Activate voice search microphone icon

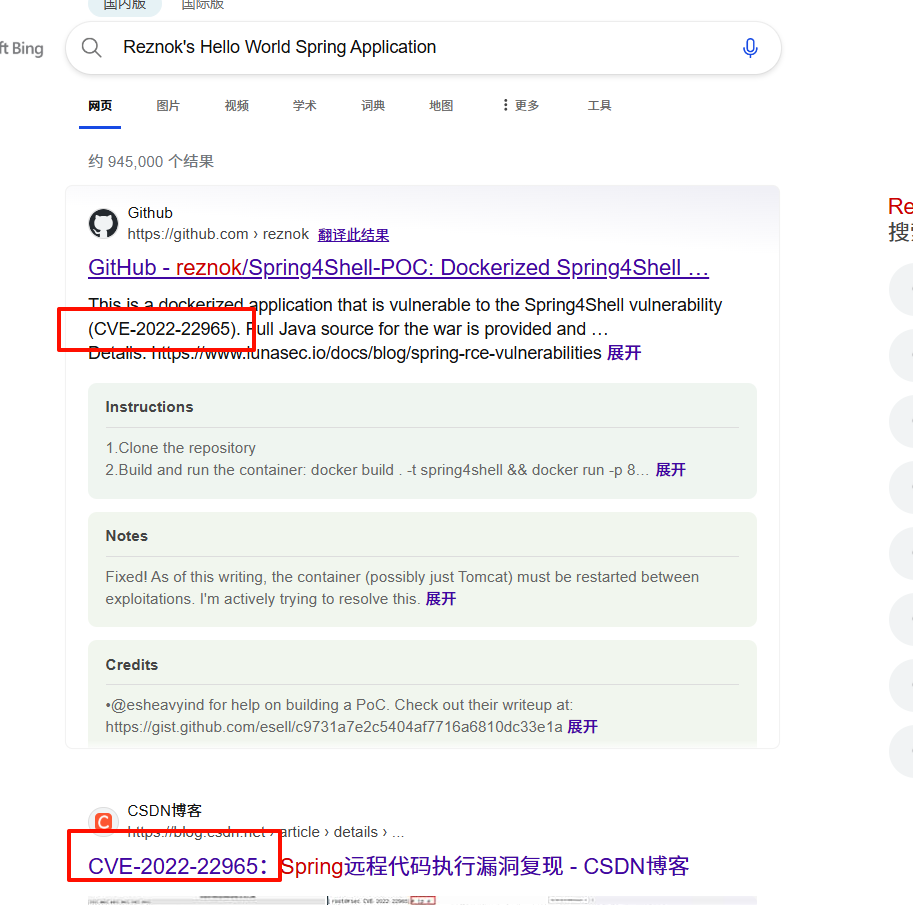click(750, 48)
